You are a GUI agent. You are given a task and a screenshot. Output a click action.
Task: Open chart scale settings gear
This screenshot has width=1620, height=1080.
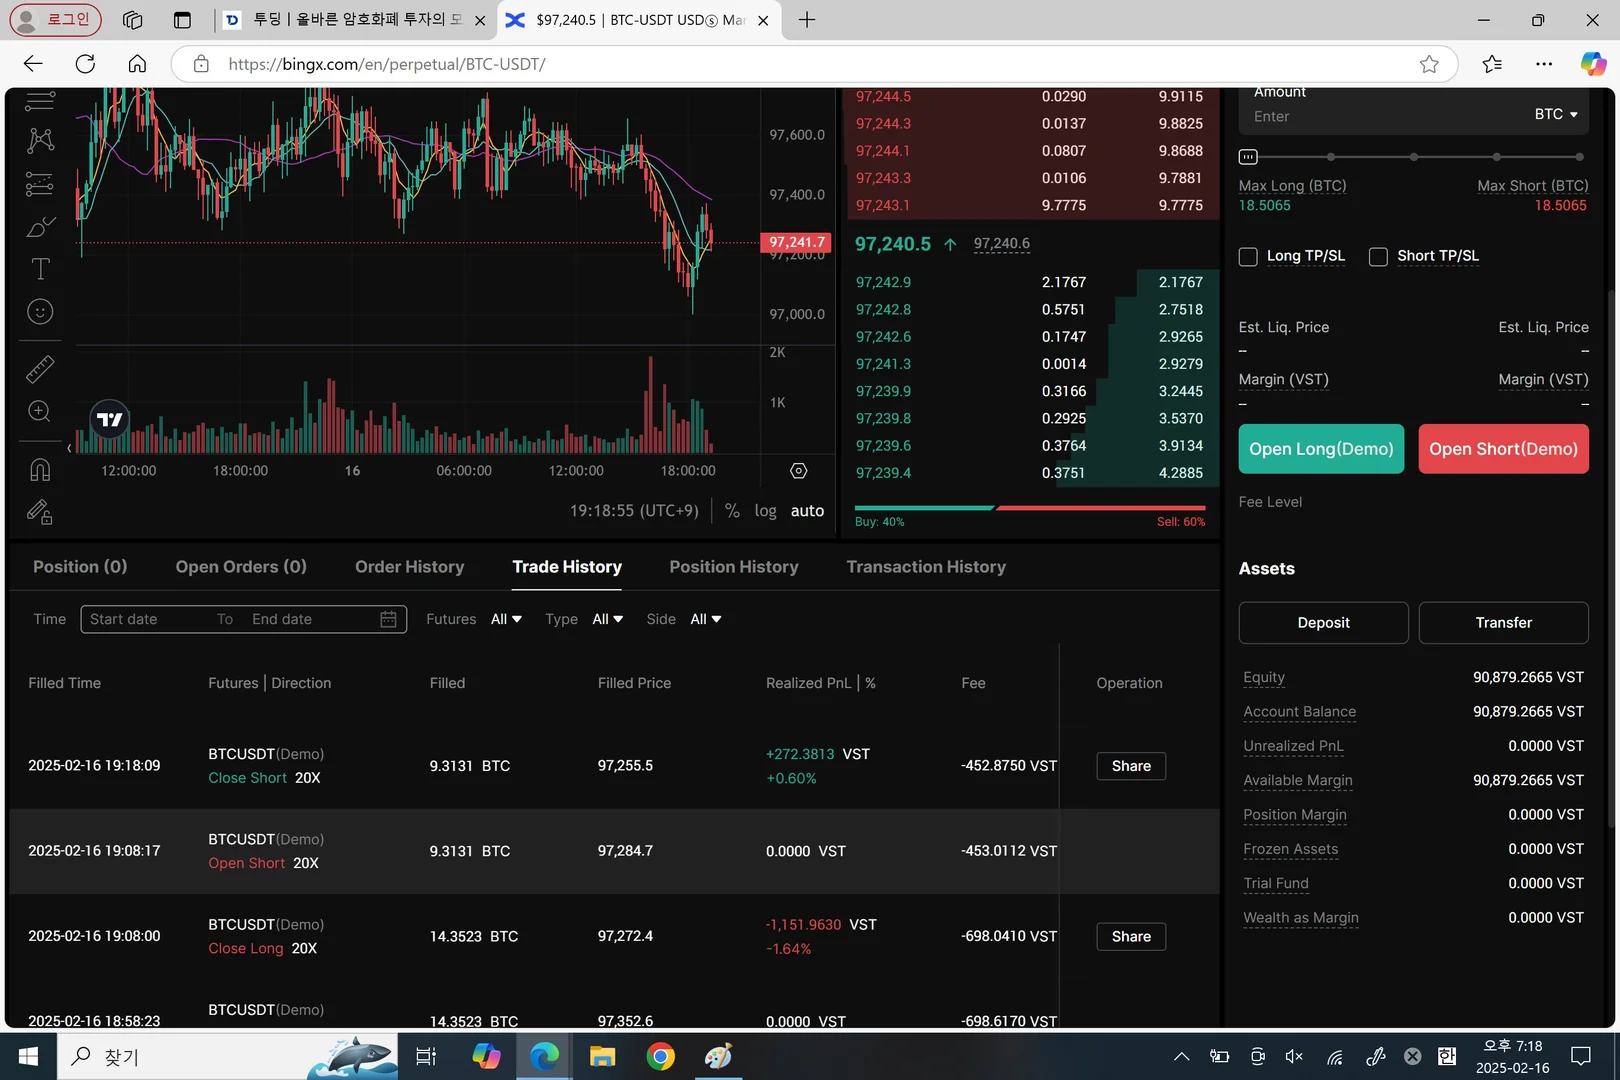(798, 471)
